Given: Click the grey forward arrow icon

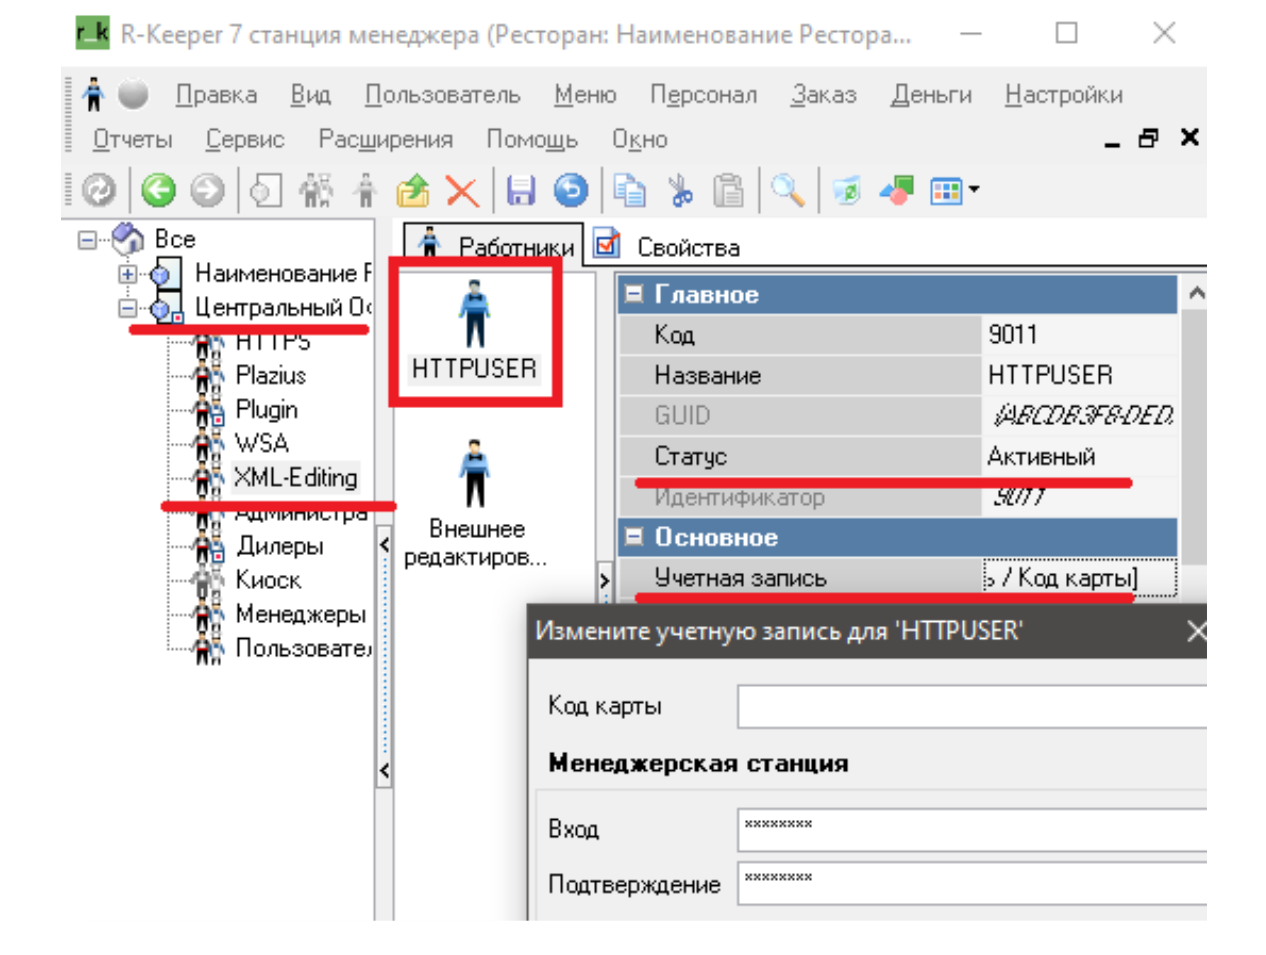Looking at the screenshot, I should point(208,189).
